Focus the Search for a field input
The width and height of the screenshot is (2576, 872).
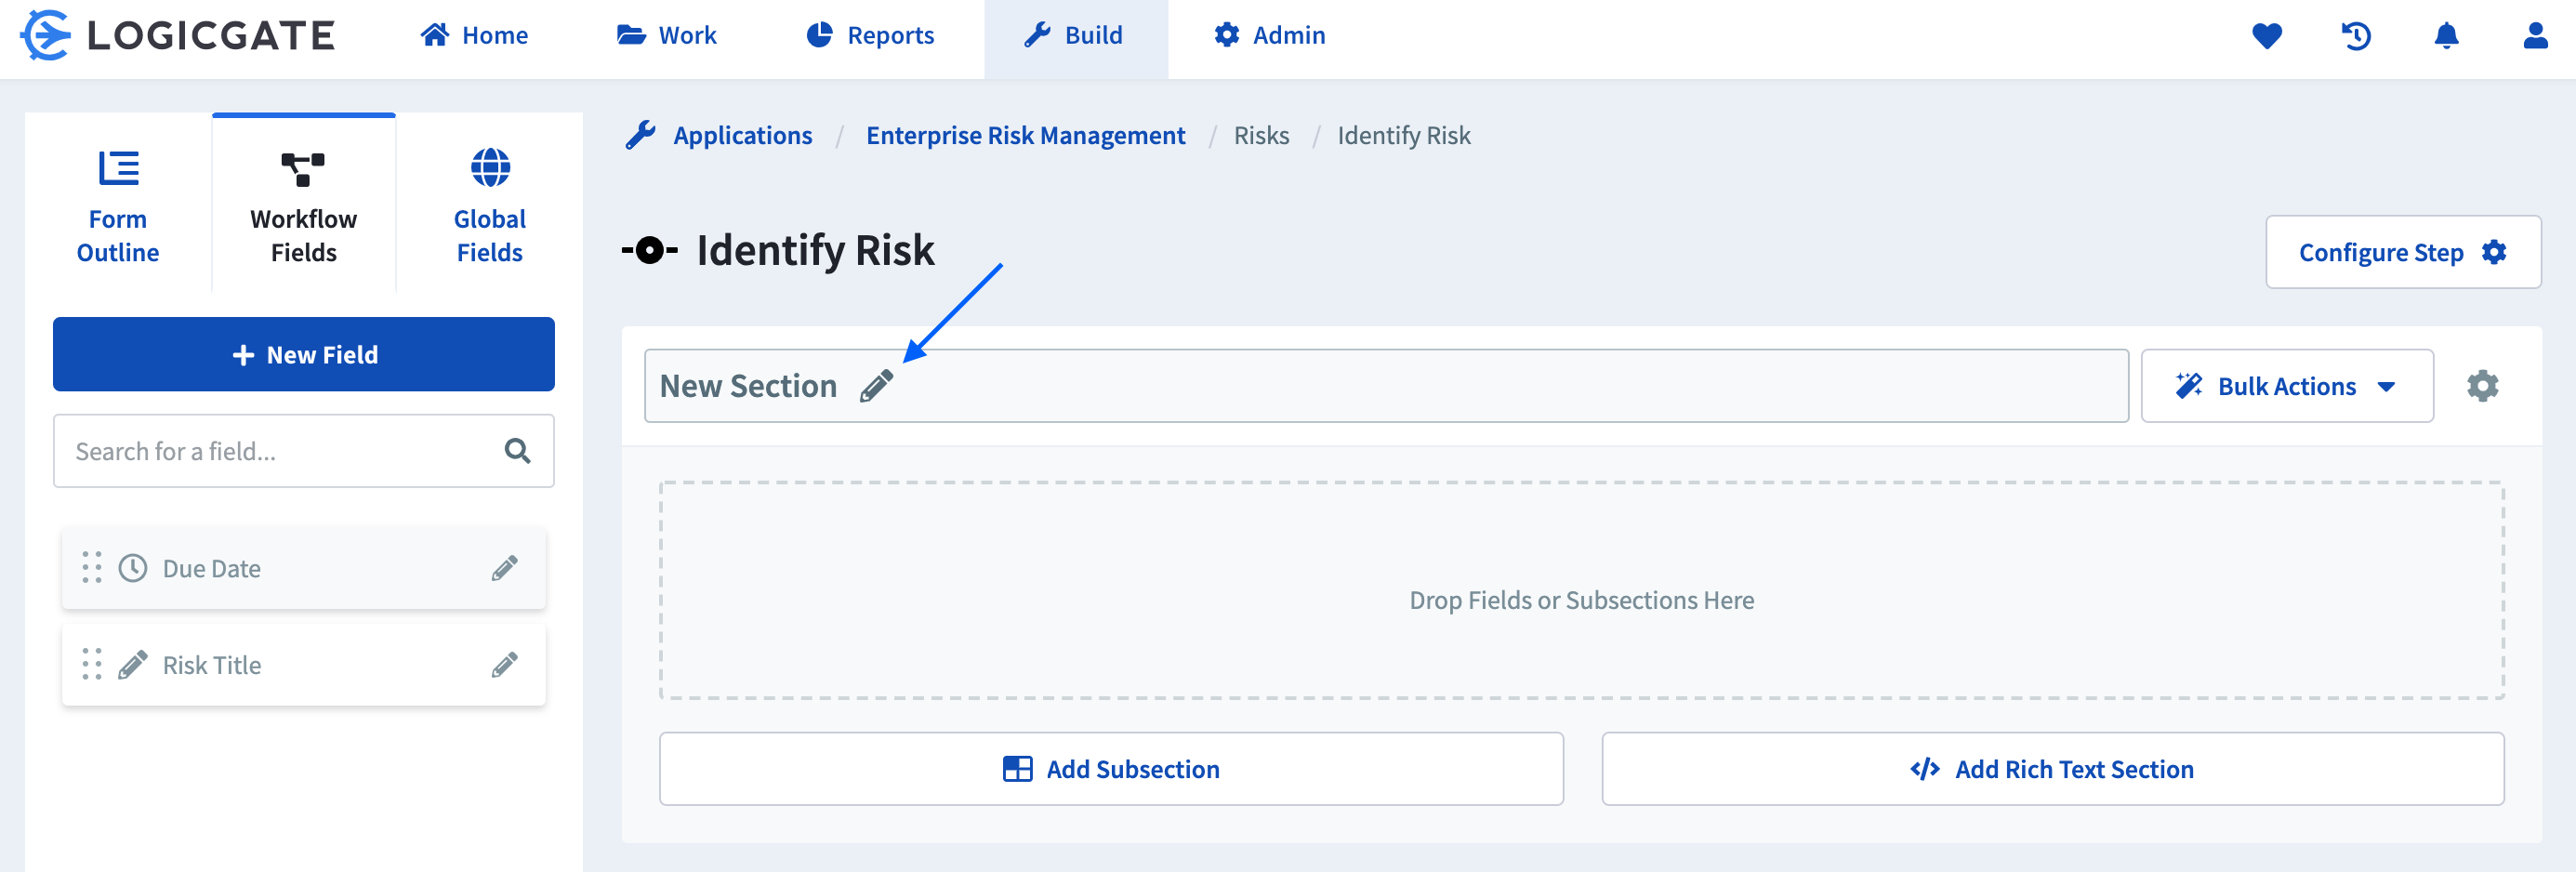click(x=280, y=451)
